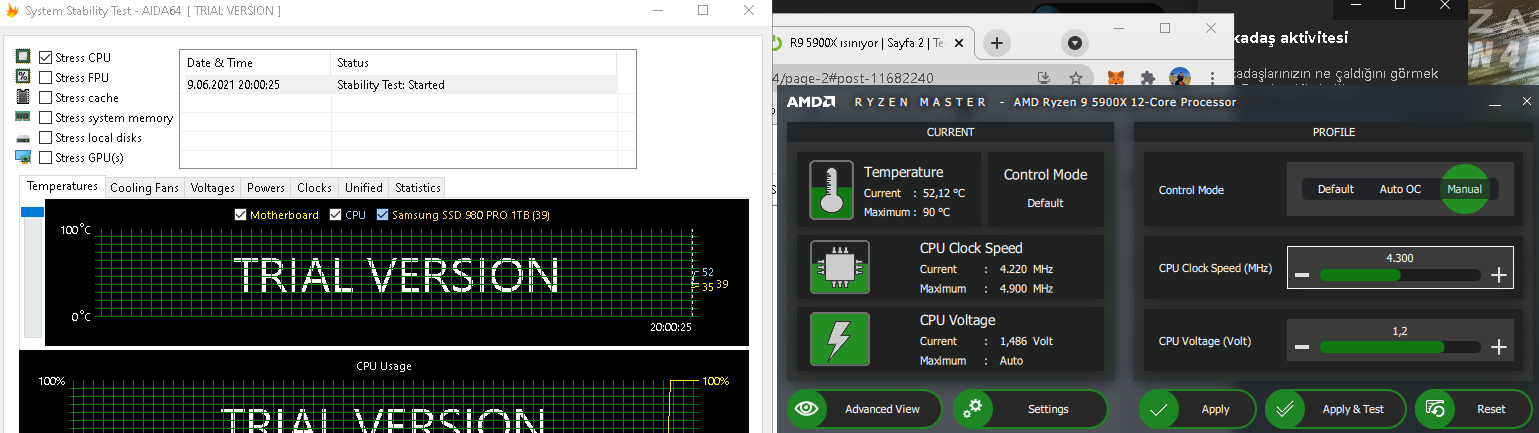Image resolution: width=1539 pixels, height=433 pixels.
Task: Enable the Stress GPU(s) checkbox
Action: pos(45,157)
